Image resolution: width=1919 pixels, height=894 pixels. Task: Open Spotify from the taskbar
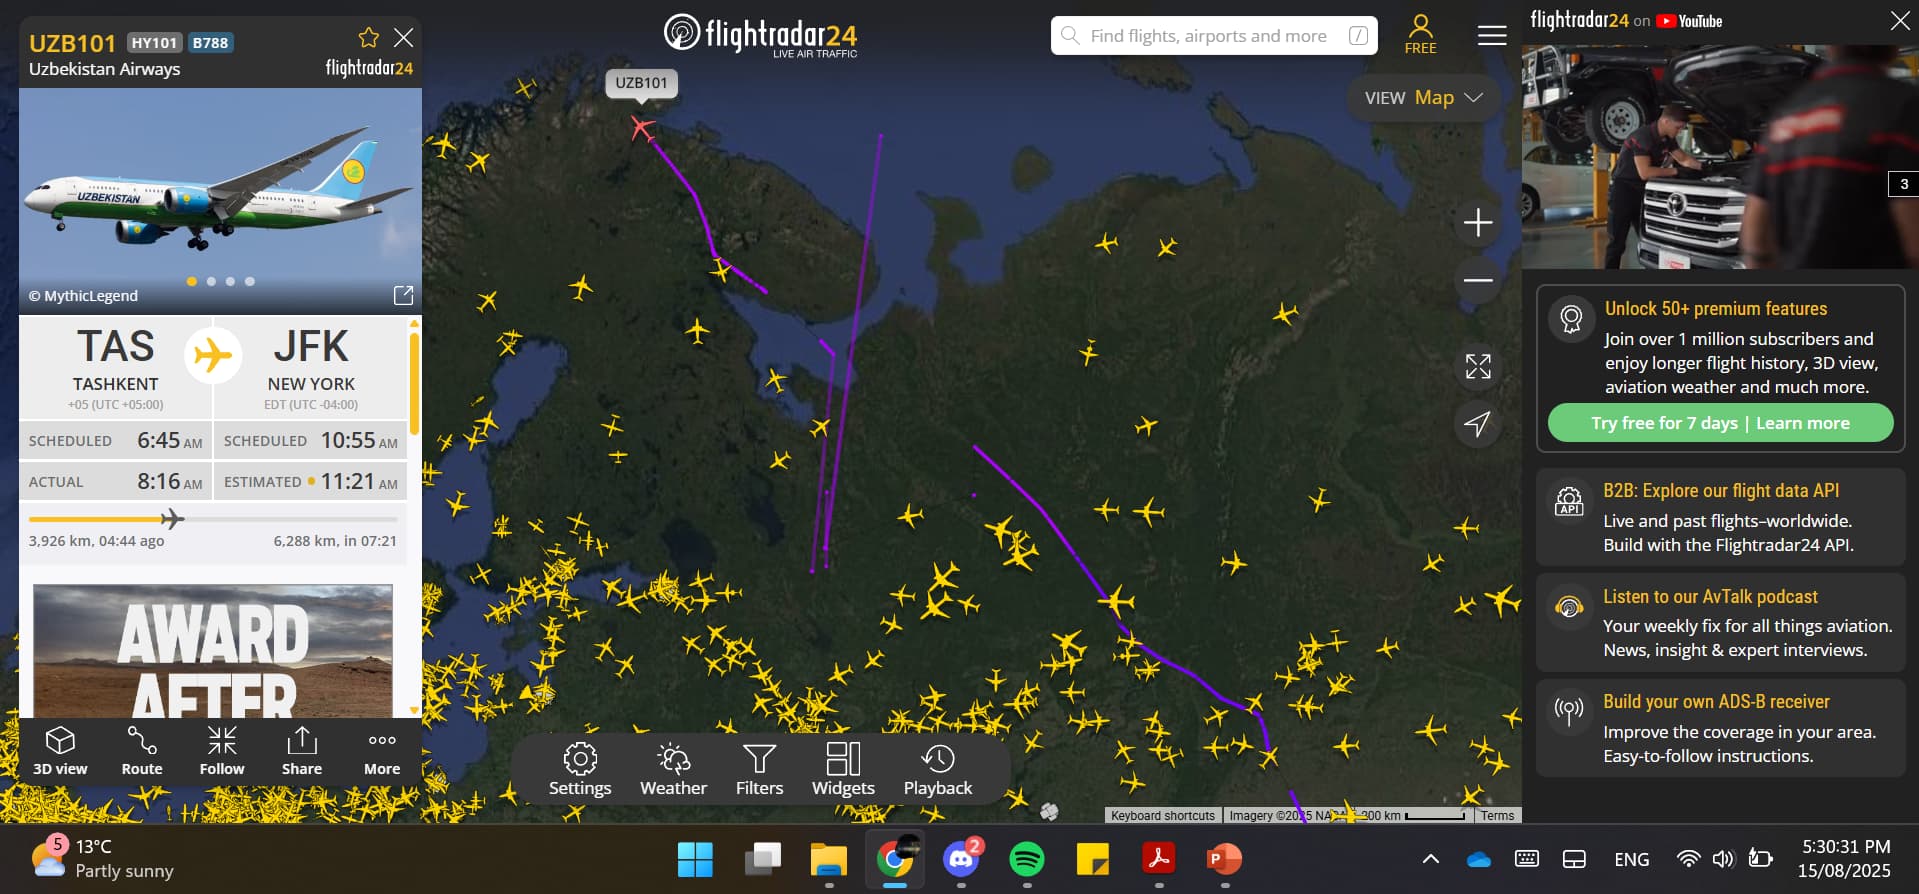(x=1027, y=860)
